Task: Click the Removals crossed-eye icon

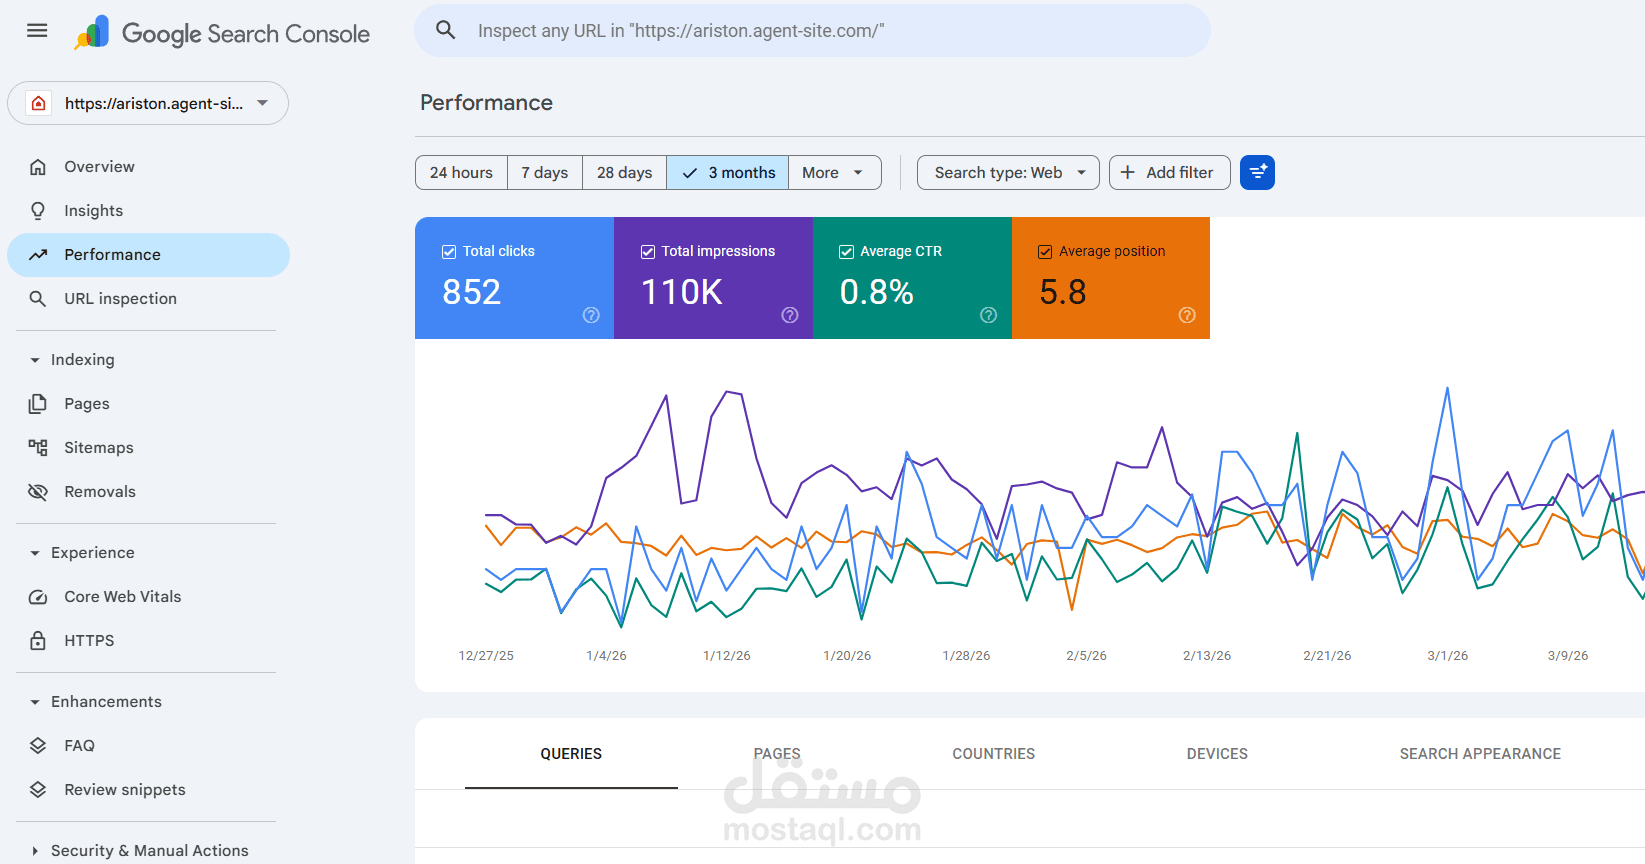Action: (38, 492)
